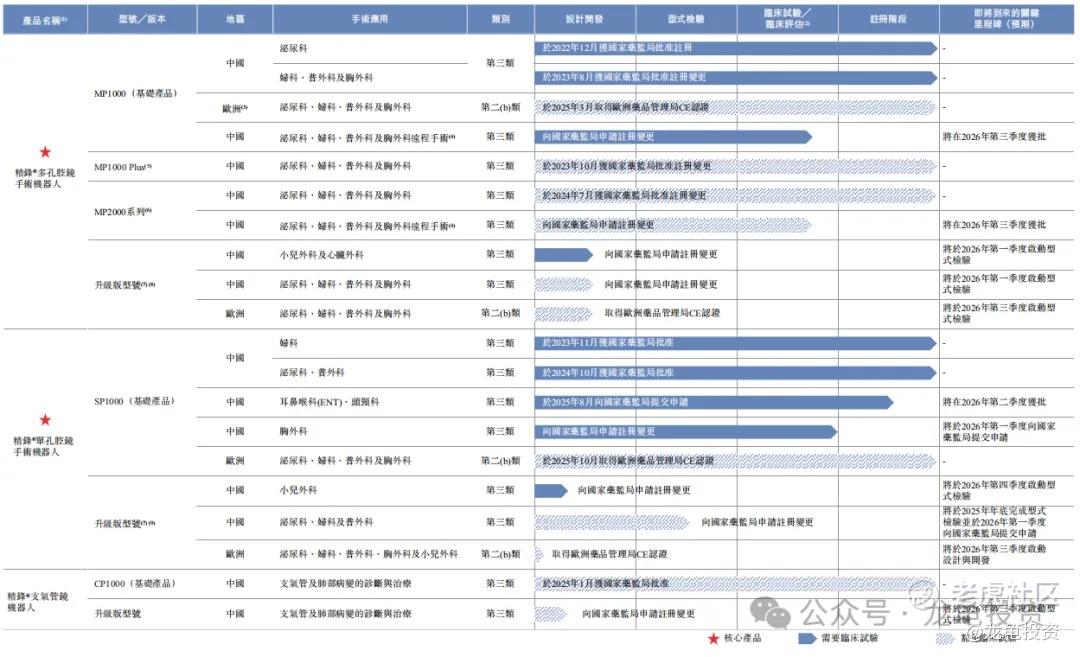Click the standalone 小兒外科 application cell
The height and width of the screenshot is (657, 1080).
pyautogui.click(x=298, y=490)
